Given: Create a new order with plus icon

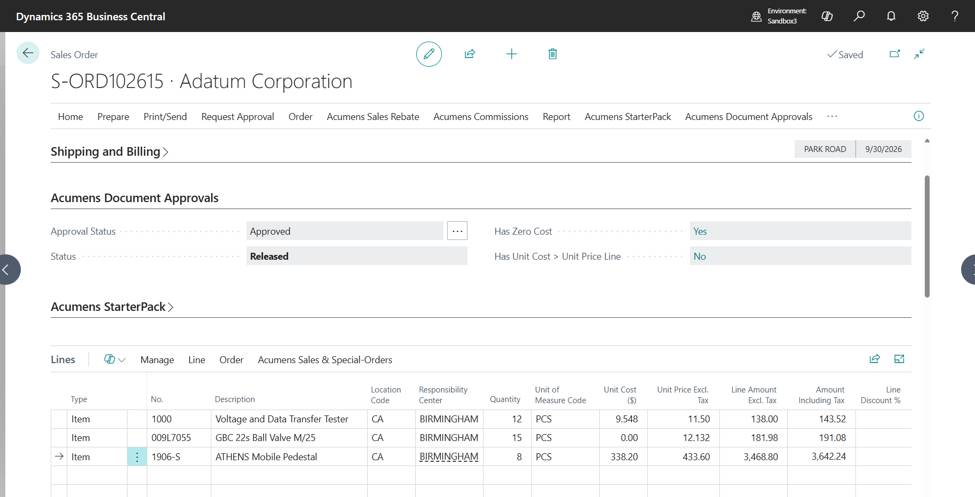Looking at the screenshot, I should coord(511,54).
